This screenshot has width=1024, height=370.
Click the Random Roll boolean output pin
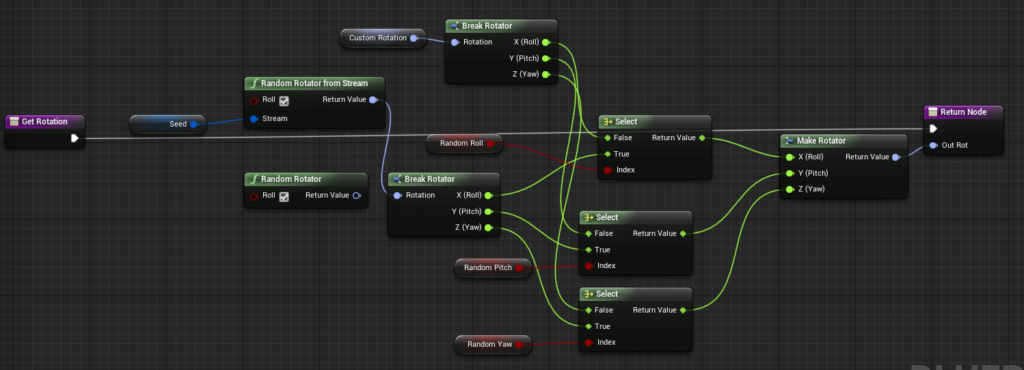[x=490, y=143]
